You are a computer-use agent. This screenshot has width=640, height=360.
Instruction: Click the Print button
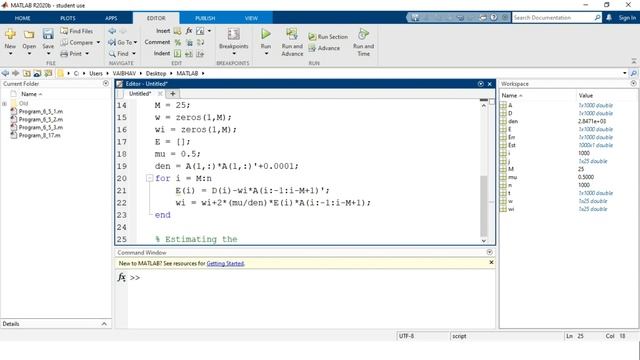tap(71, 54)
